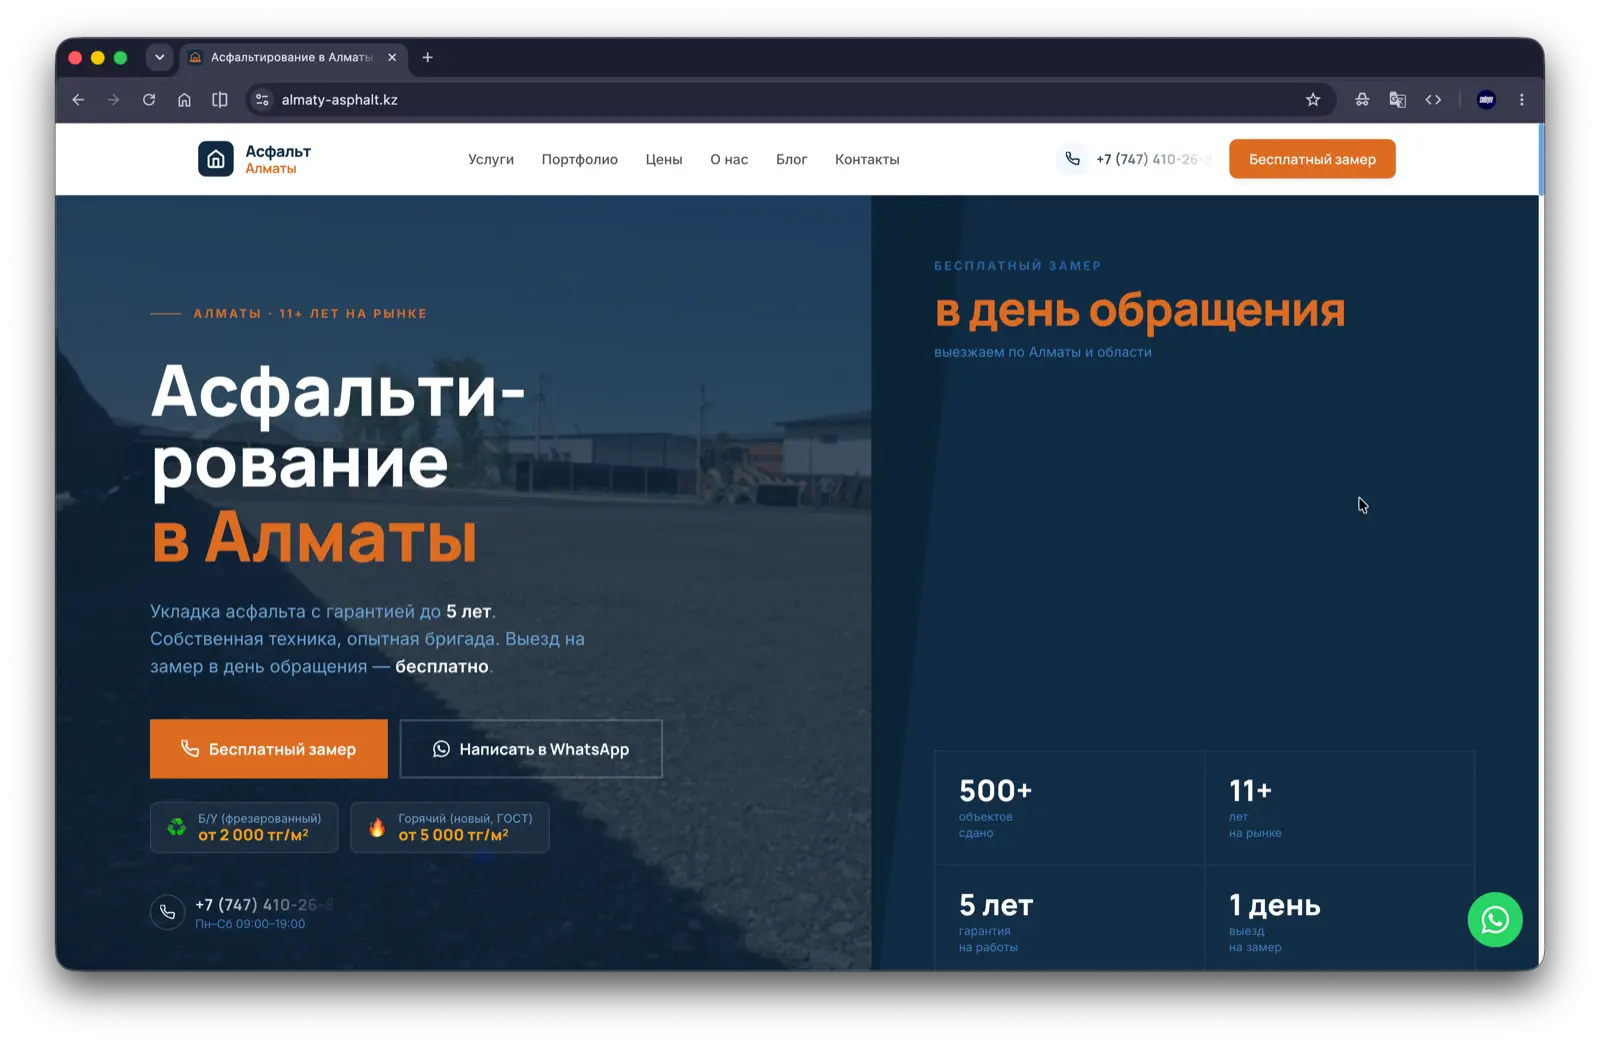Click the phone icon near Пн-Сб hours
Image resolution: width=1600 pixels, height=1044 pixels.
167,912
